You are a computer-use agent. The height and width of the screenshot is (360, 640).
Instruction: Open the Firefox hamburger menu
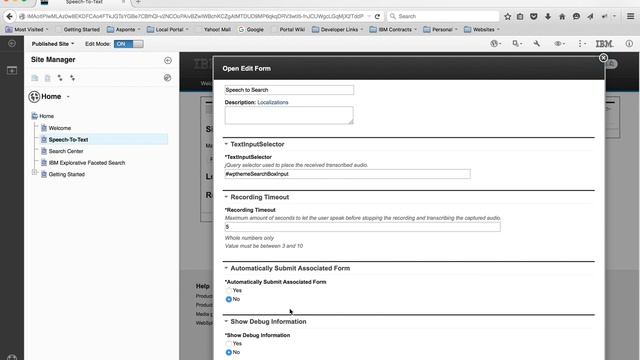pyautogui.click(x=630, y=16)
